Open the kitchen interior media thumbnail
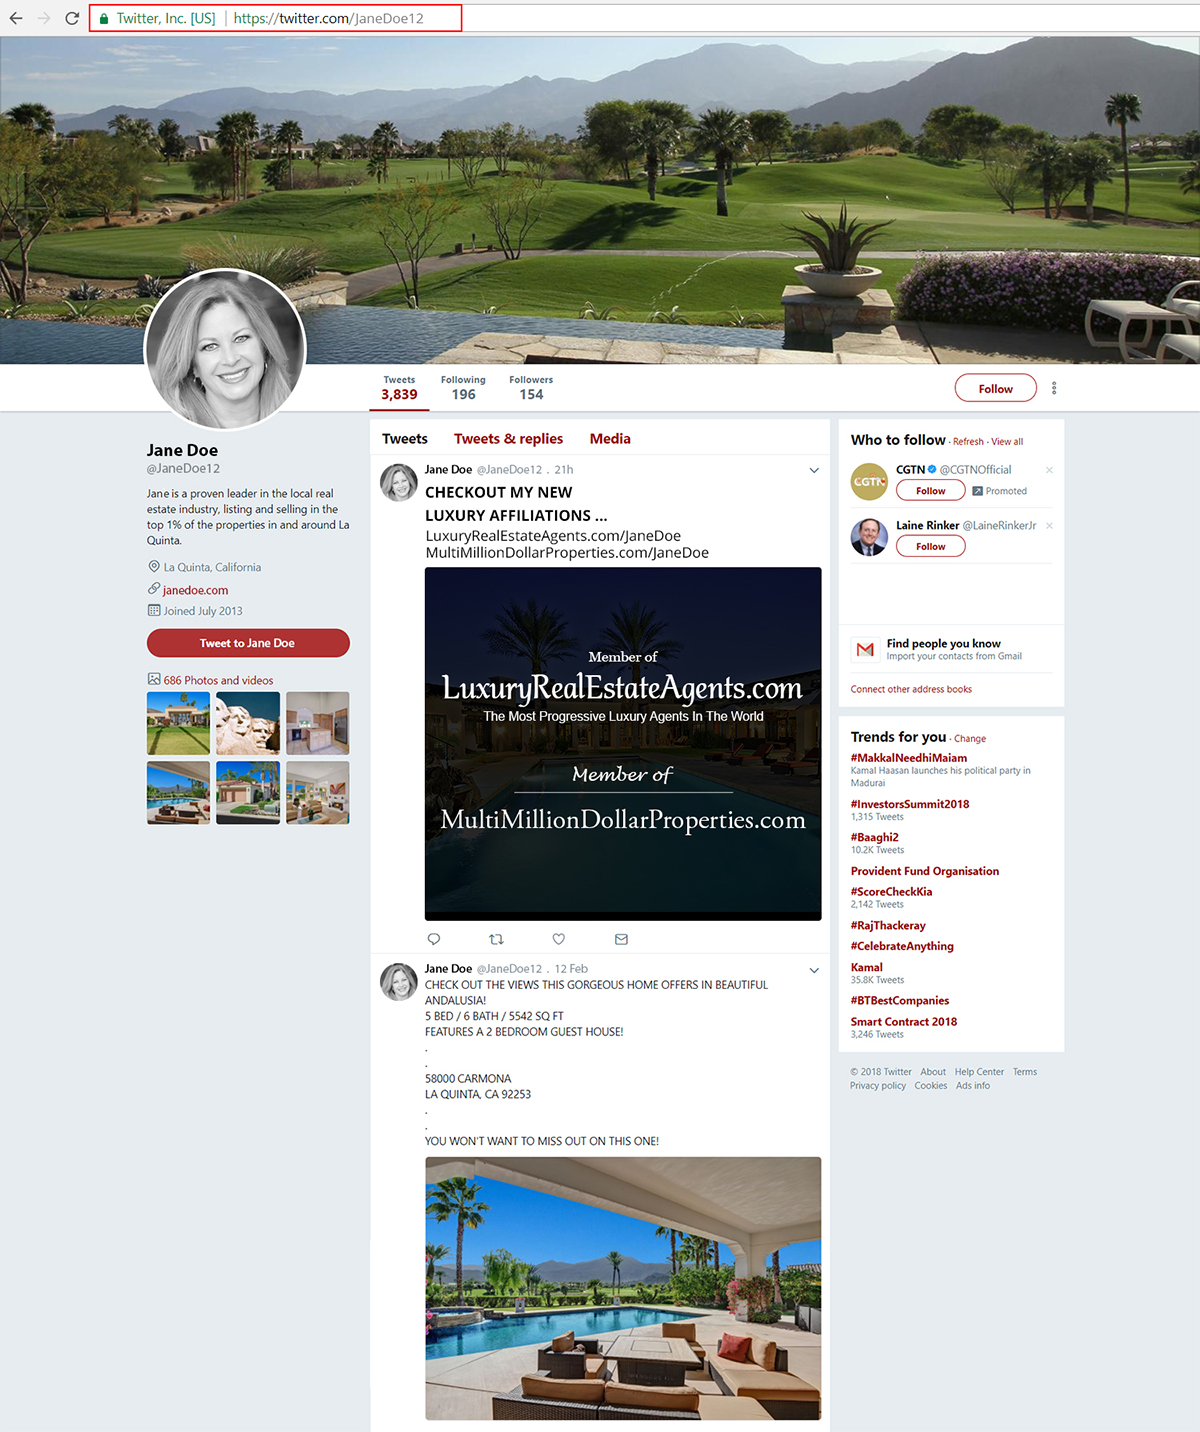The height and width of the screenshot is (1432, 1200). [x=318, y=723]
